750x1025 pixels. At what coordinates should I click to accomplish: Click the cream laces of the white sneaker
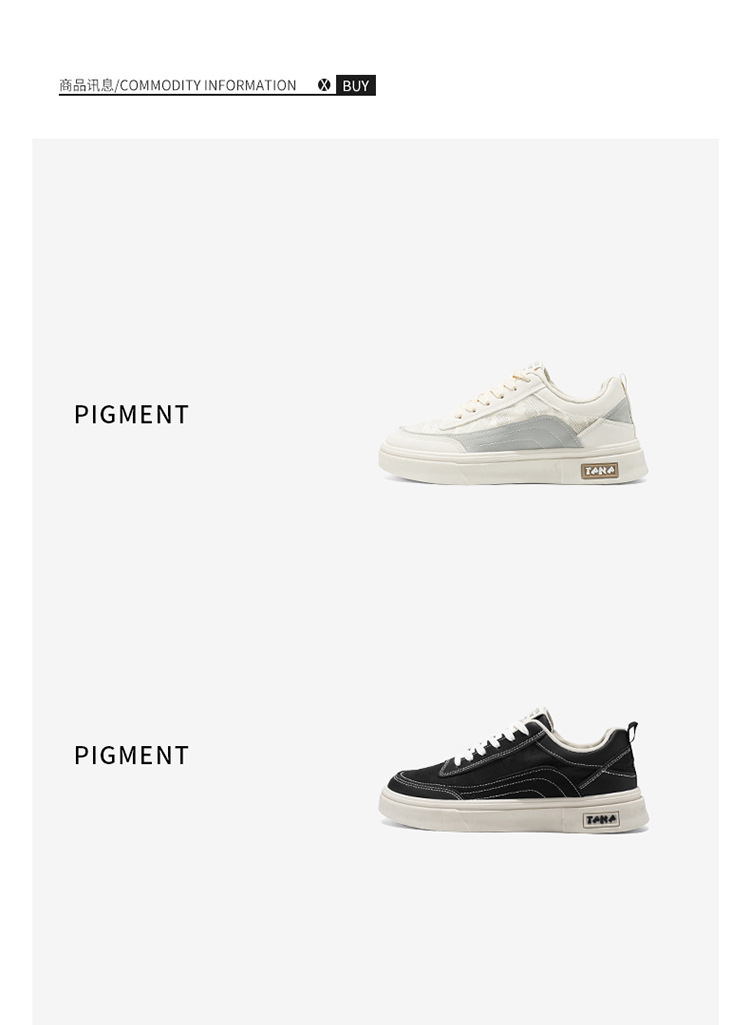click(x=497, y=392)
